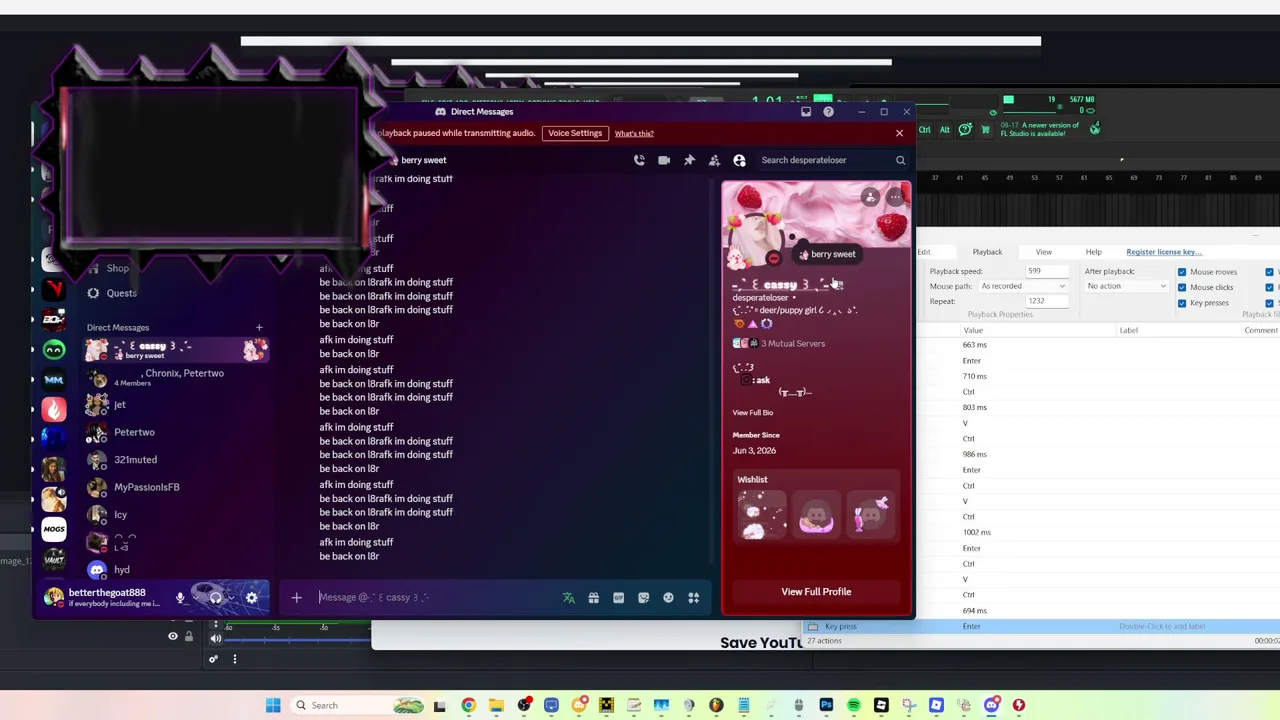This screenshot has height=720, width=1280.
Task: Open Voice Settings from the banner
Action: point(575,133)
